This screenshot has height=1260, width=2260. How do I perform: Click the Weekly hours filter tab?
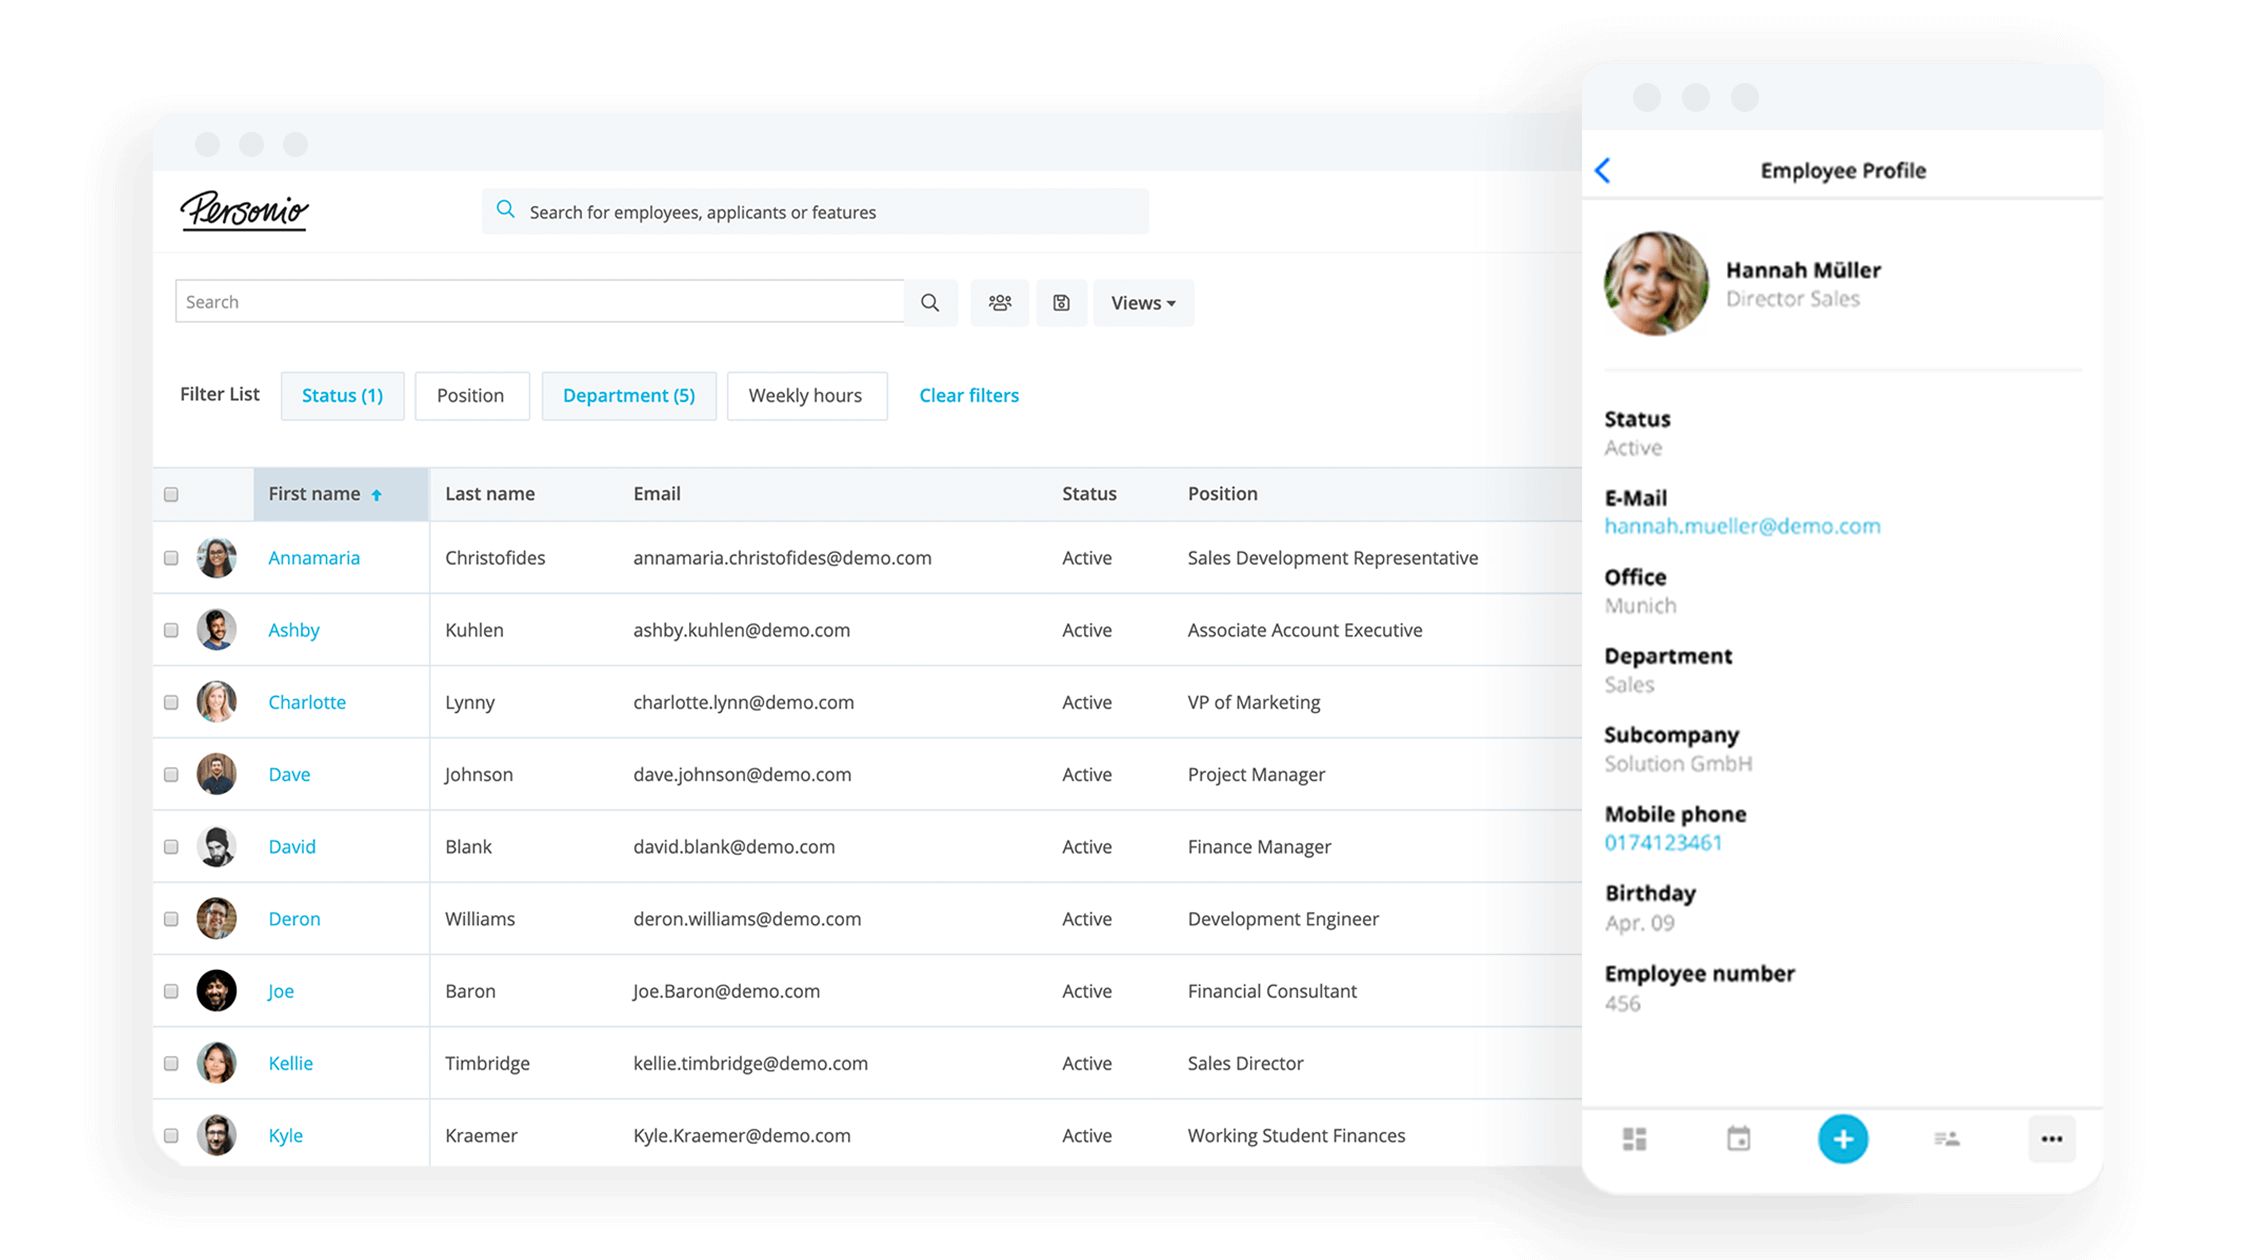pyautogui.click(x=805, y=396)
